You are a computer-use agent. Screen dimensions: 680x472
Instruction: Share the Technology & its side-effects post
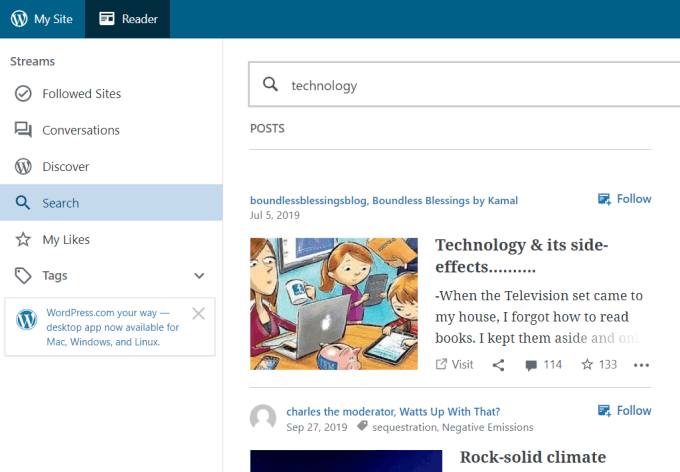point(498,365)
